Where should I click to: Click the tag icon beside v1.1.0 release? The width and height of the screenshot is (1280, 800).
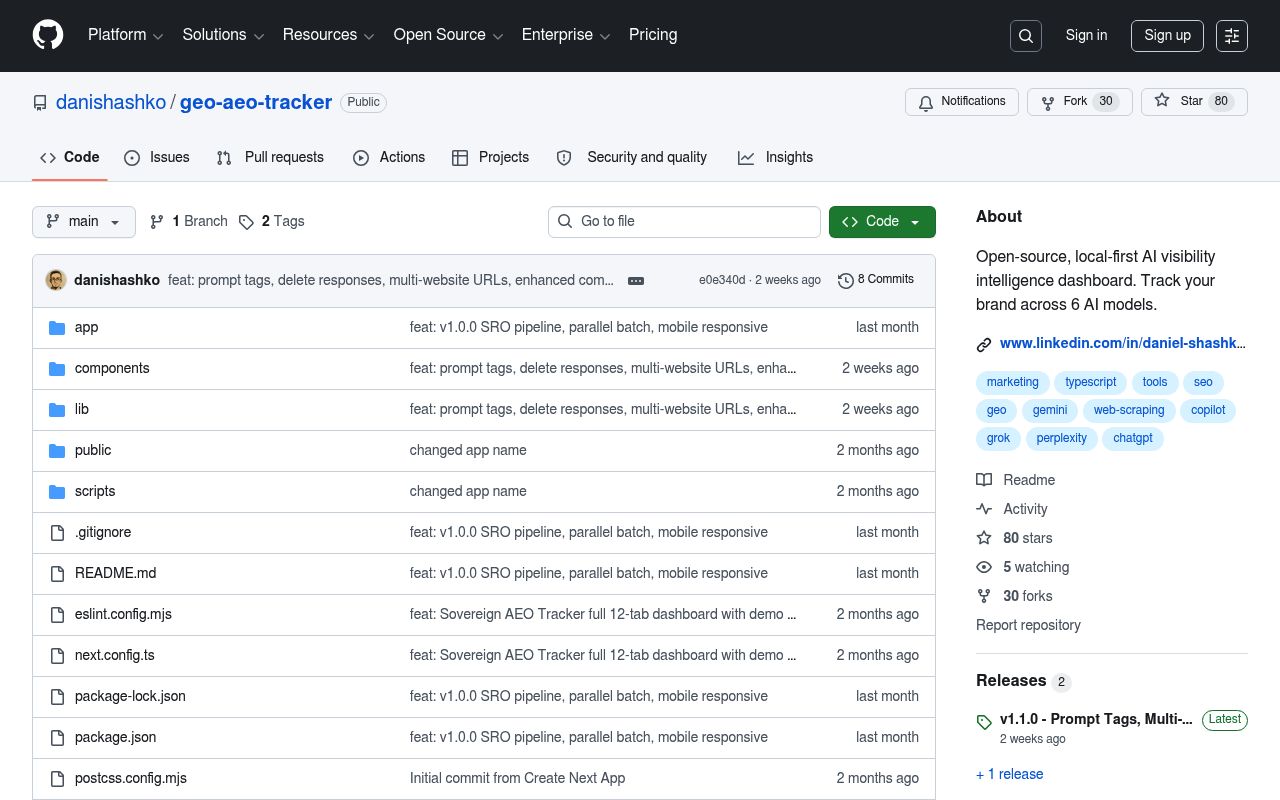point(985,722)
